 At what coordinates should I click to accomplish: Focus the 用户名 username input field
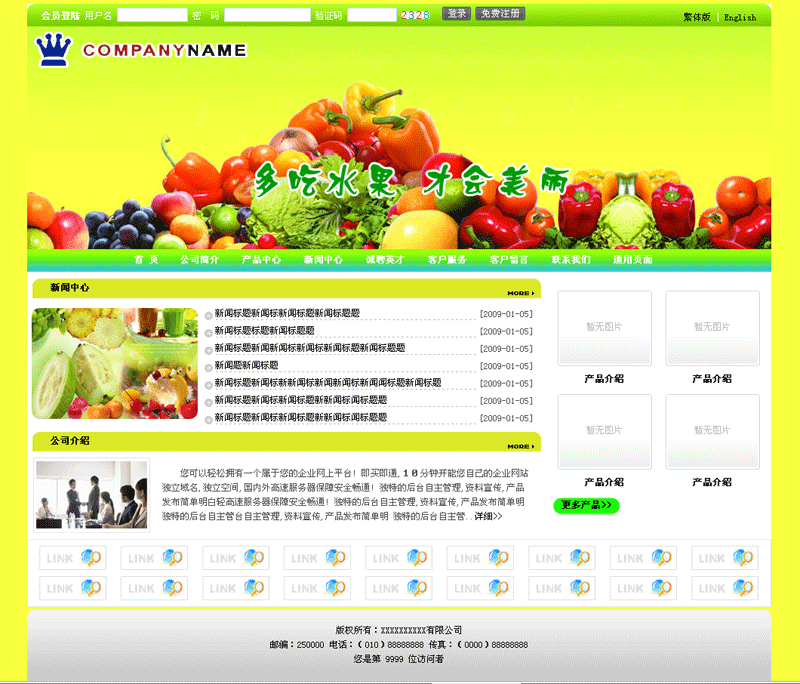click(152, 15)
